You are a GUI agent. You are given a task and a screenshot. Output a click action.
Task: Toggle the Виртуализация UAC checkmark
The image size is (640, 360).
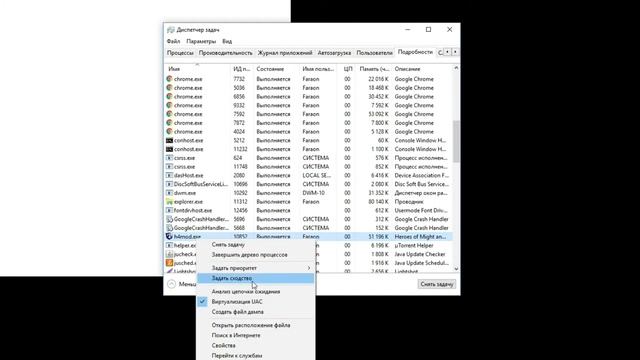point(202,302)
